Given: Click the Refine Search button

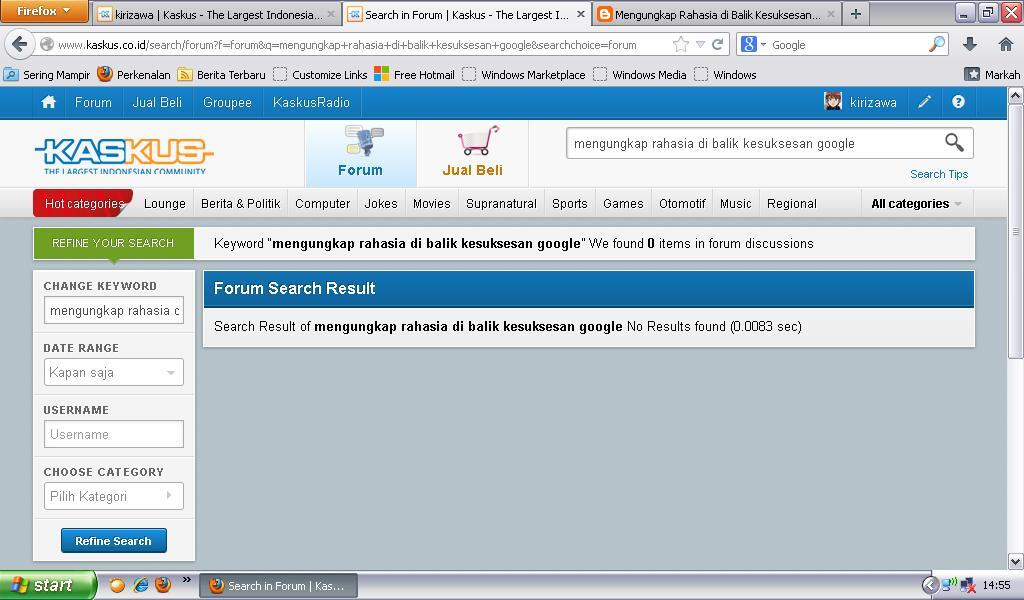Looking at the screenshot, I should (x=114, y=541).
